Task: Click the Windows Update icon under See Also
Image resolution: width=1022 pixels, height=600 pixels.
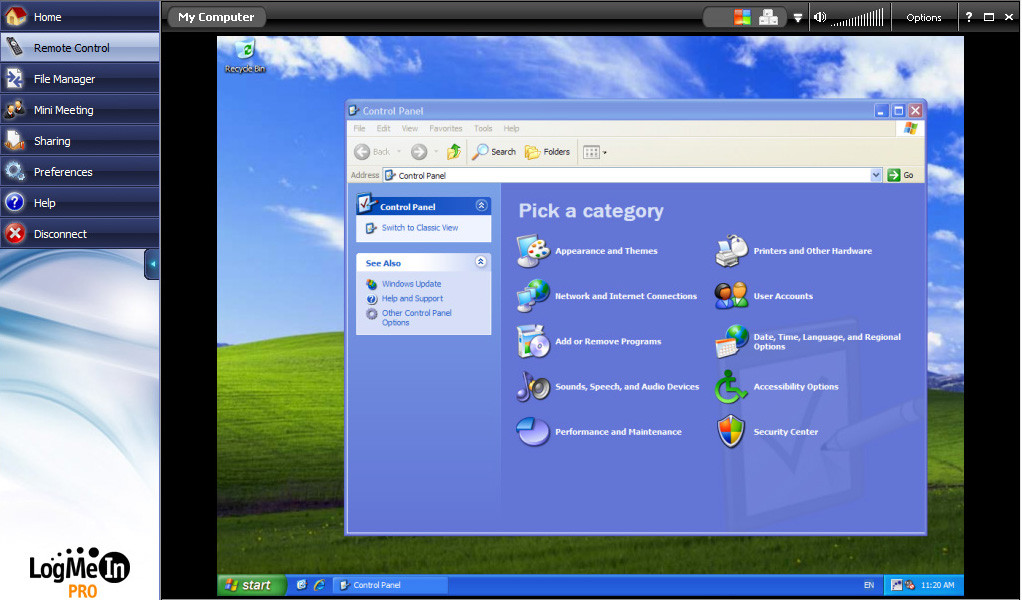Action: point(372,284)
